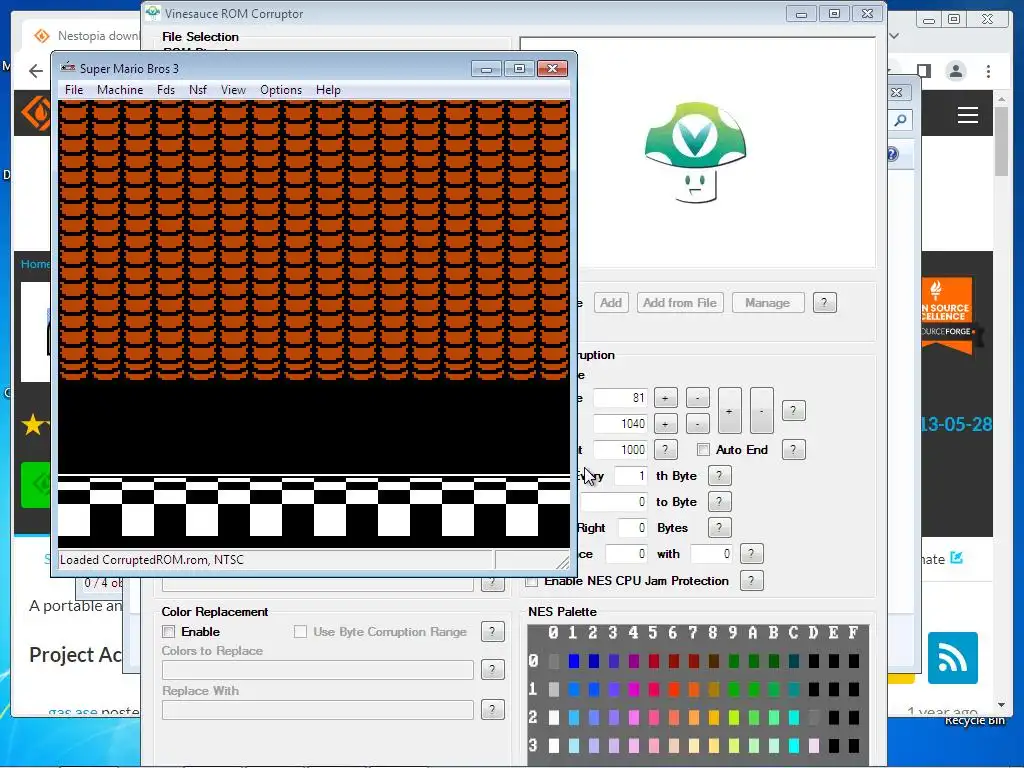Click the magnifier search icon in browser
Screen dimensions: 1024x768
(x=900, y=120)
